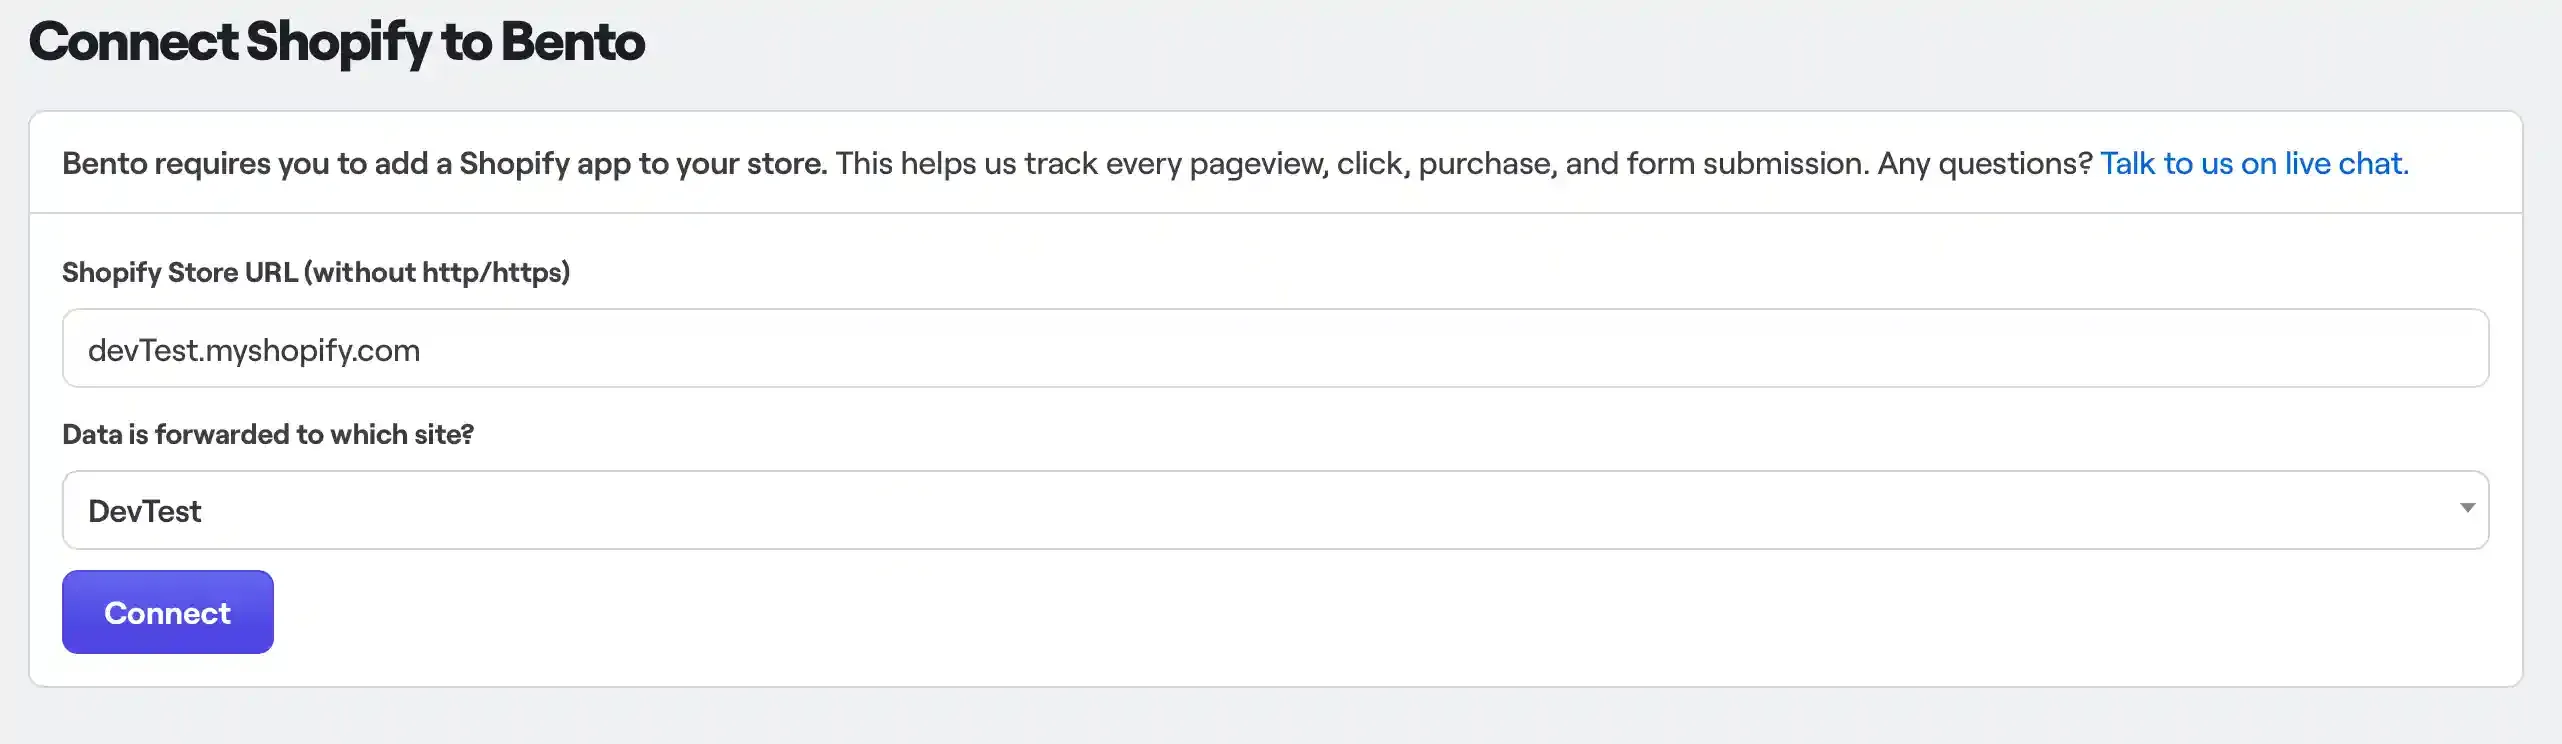
Task: Click the Shopify Store URL label text
Action: [315, 271]
